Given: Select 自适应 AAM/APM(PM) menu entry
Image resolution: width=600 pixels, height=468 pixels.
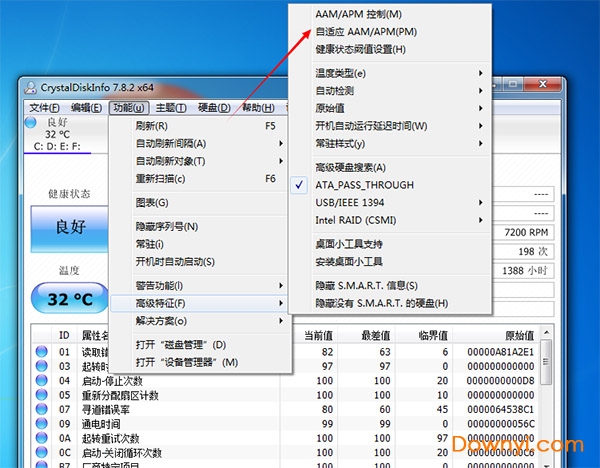Looking at the screenshot, I should [366, 31].
